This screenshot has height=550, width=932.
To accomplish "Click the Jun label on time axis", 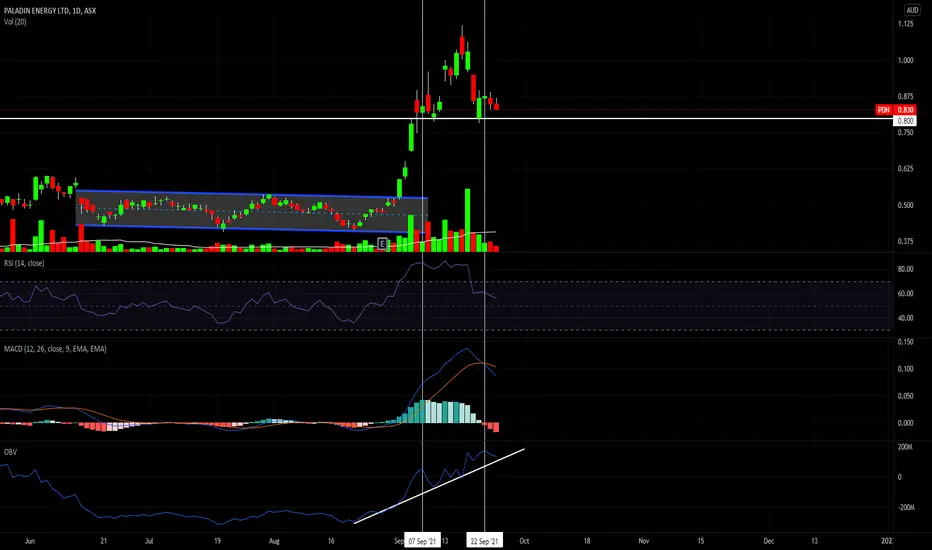I will point(30,541).
